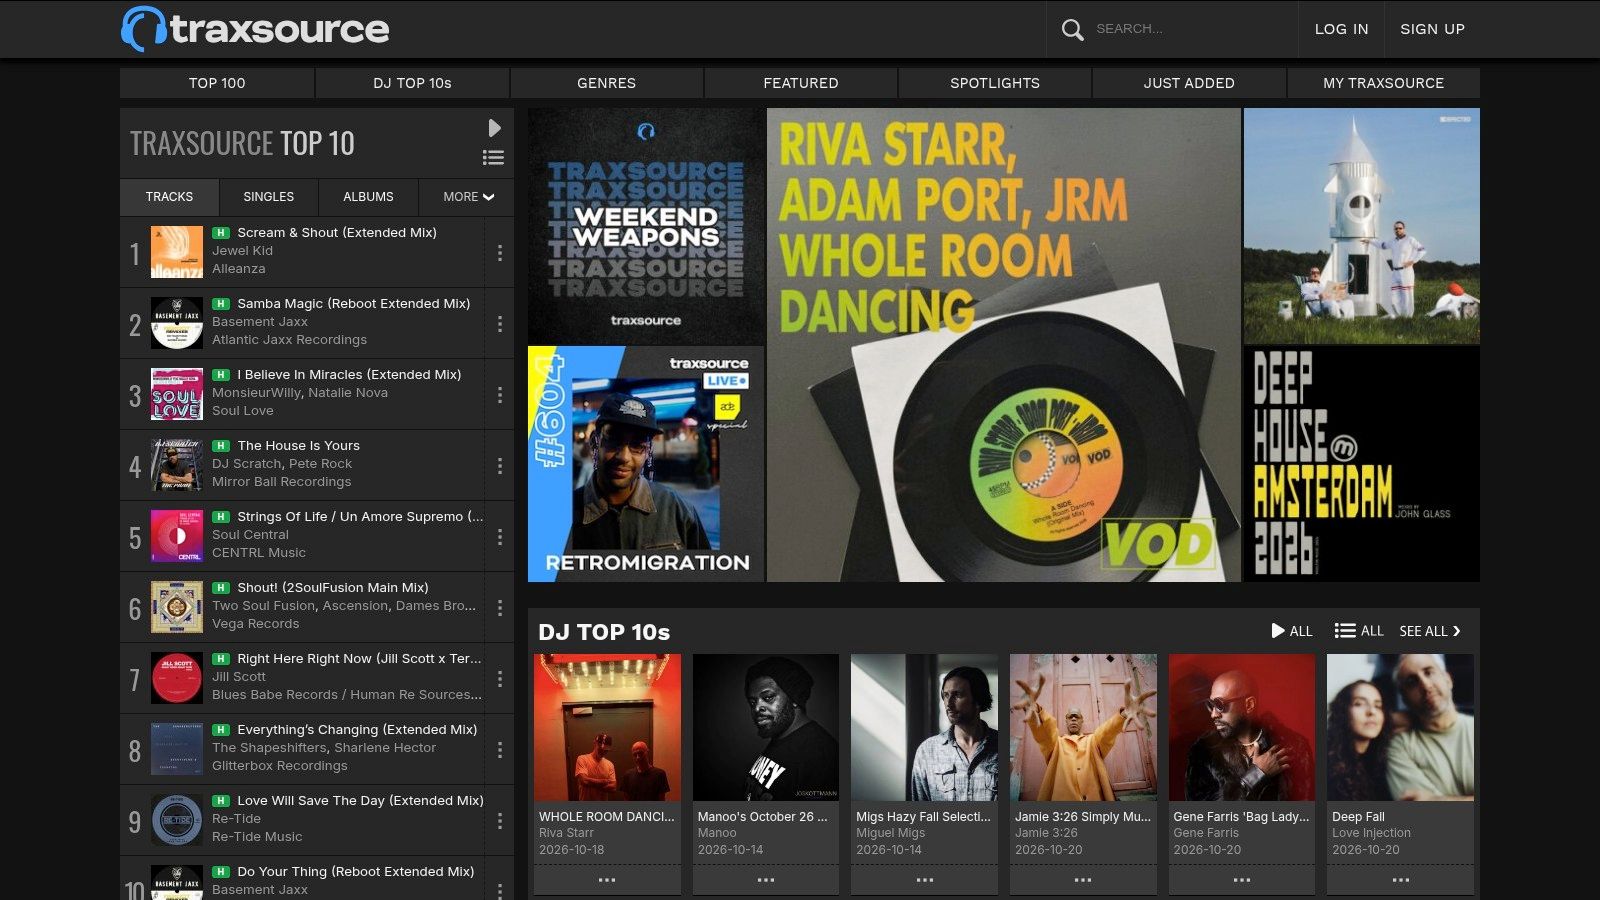Click the SIGN UP button
The width and height of the screenshot is (1600, 900).
pyautogui.click(x=1432, y=29)
